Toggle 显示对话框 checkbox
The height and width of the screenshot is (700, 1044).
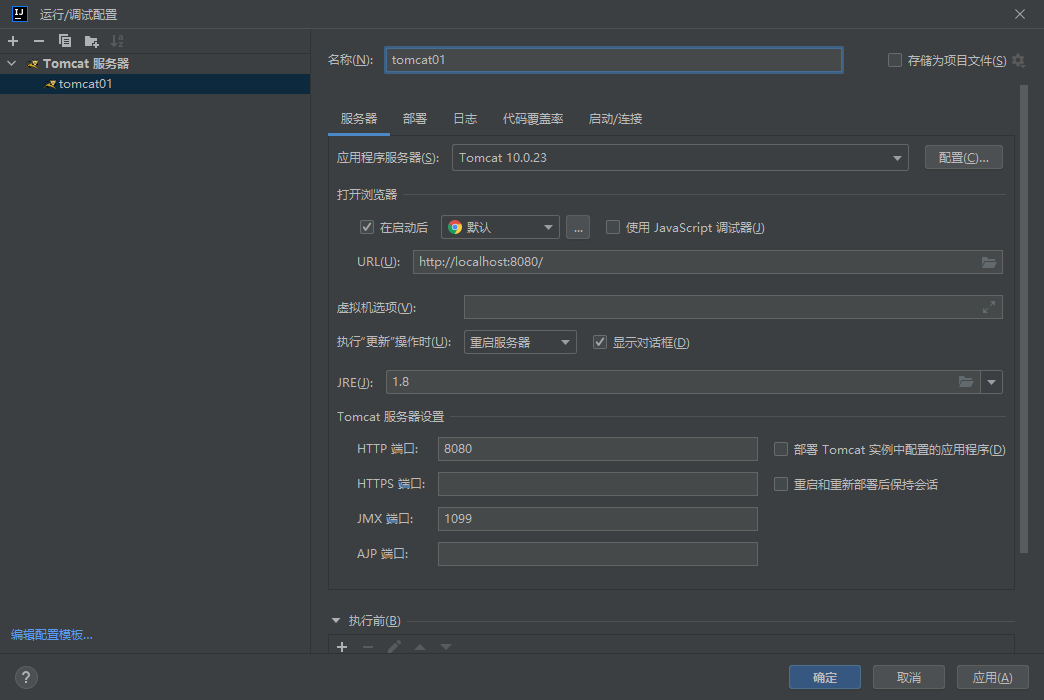pyautogui.click(x=600, y=342)
